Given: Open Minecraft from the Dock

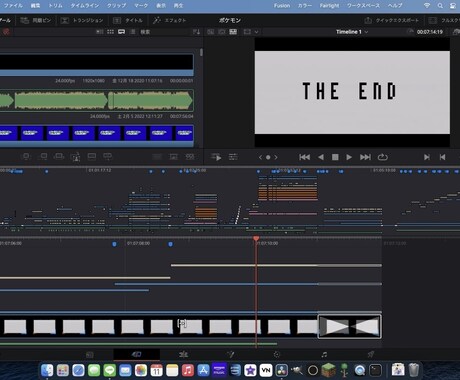Looking at the screenshot, I should point(328,370).
